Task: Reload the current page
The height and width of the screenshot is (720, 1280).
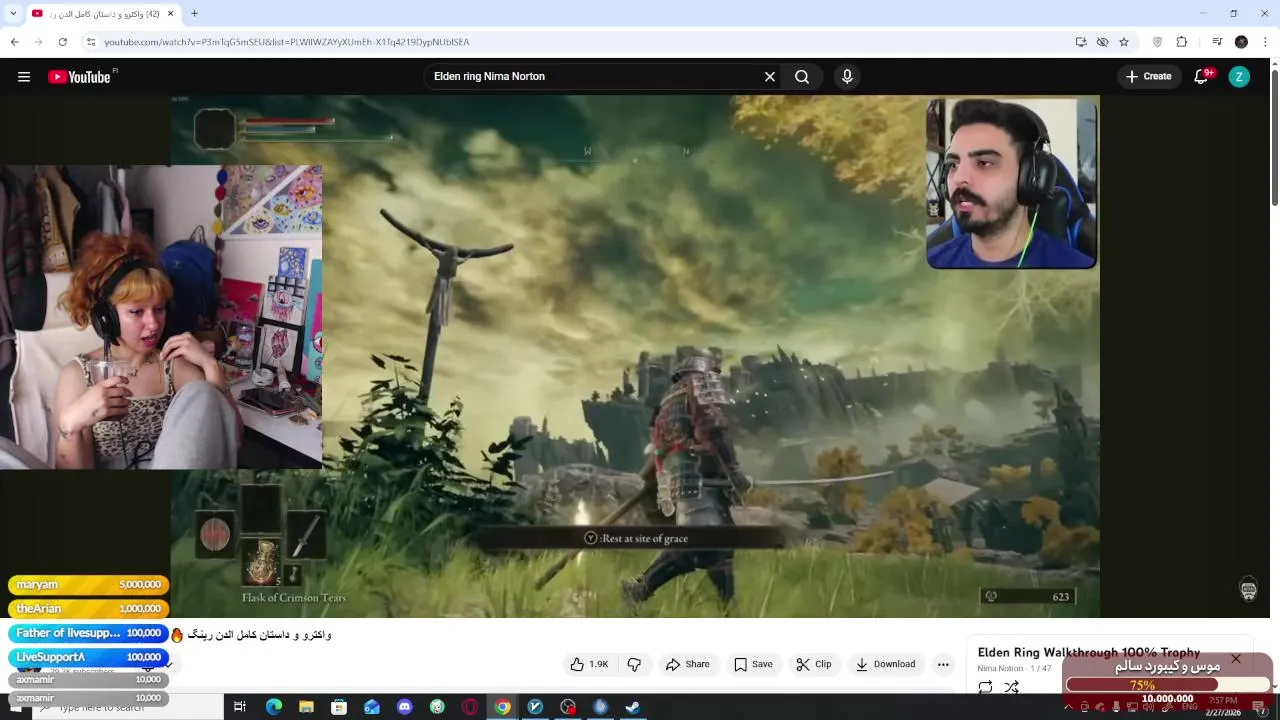Action: pos(62,42)
